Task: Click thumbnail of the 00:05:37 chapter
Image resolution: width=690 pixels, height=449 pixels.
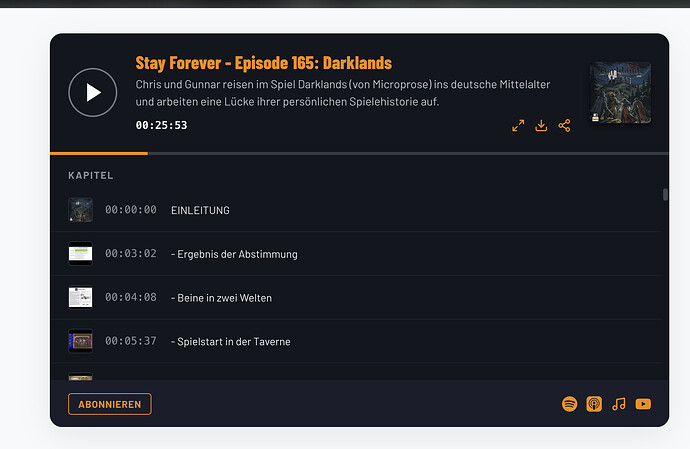Action: pos(81,341)
